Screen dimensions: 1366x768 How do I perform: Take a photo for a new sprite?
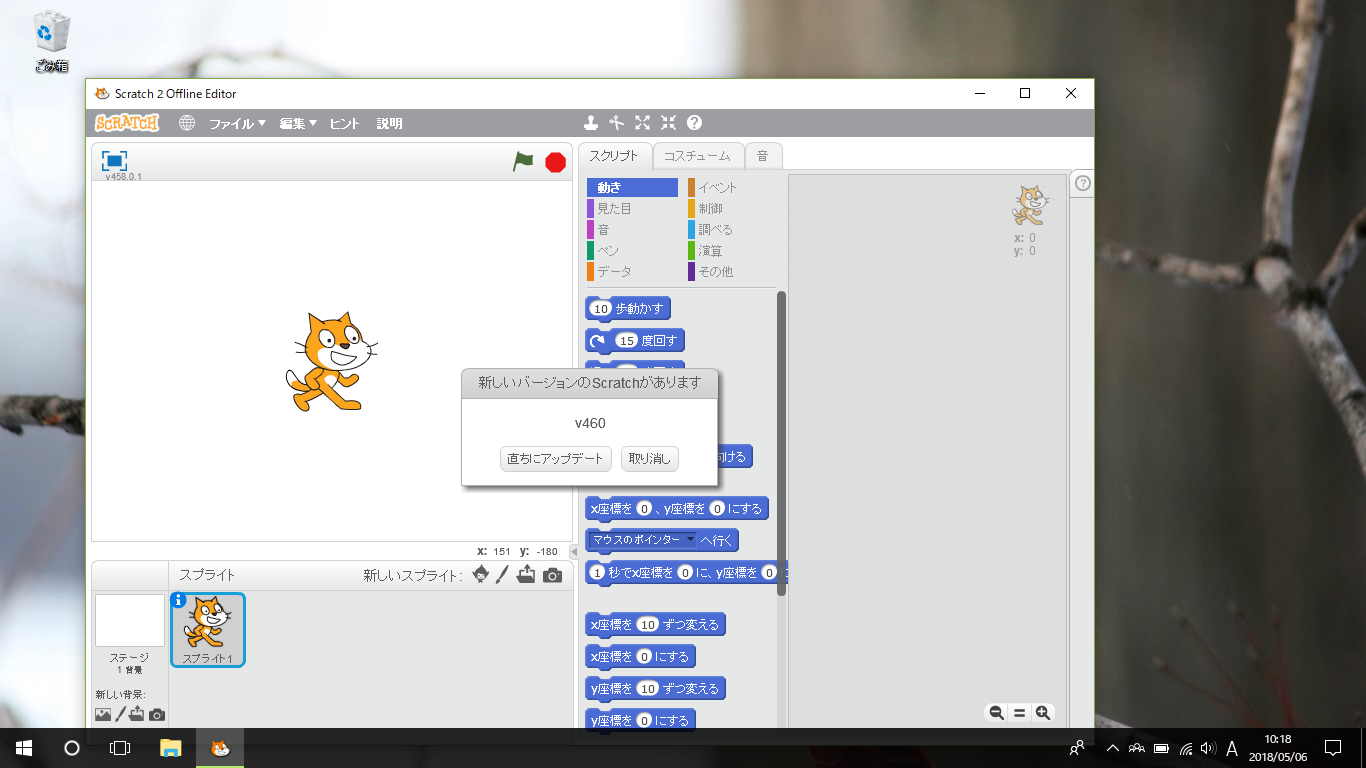pos(553,575)
